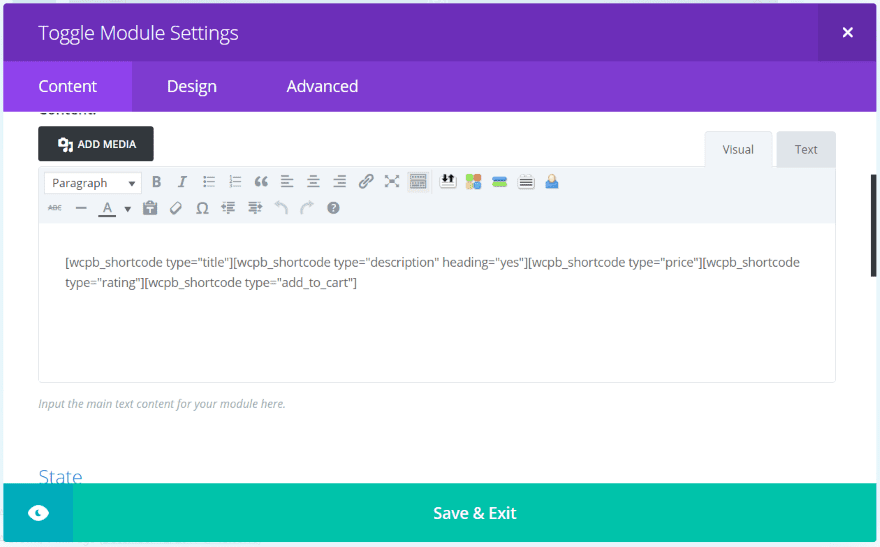
Task: Click the Add Media button
Action: (96, 144)
